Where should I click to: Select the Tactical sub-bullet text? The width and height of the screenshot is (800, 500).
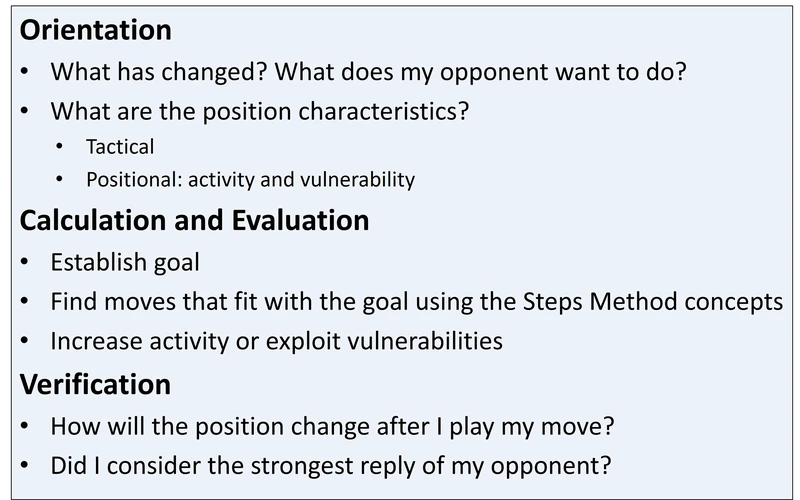tap(120, 146)
